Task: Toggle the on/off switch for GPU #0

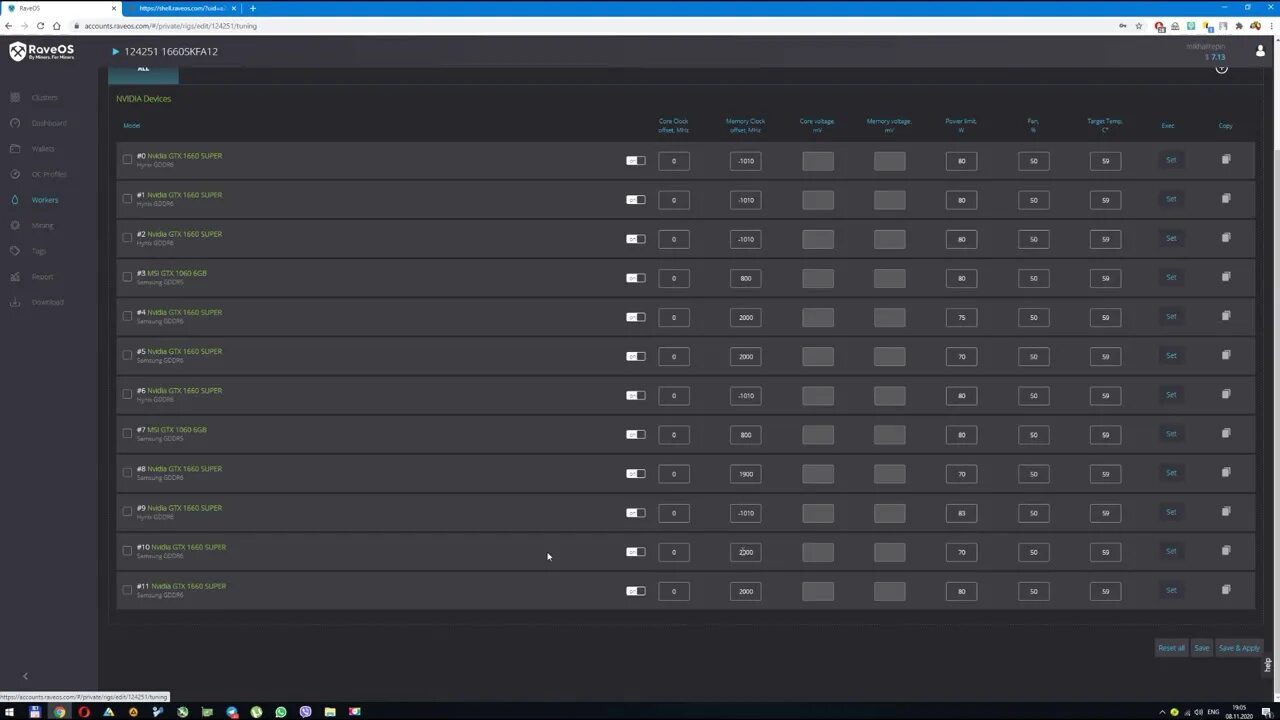Action: coord(636,160)
